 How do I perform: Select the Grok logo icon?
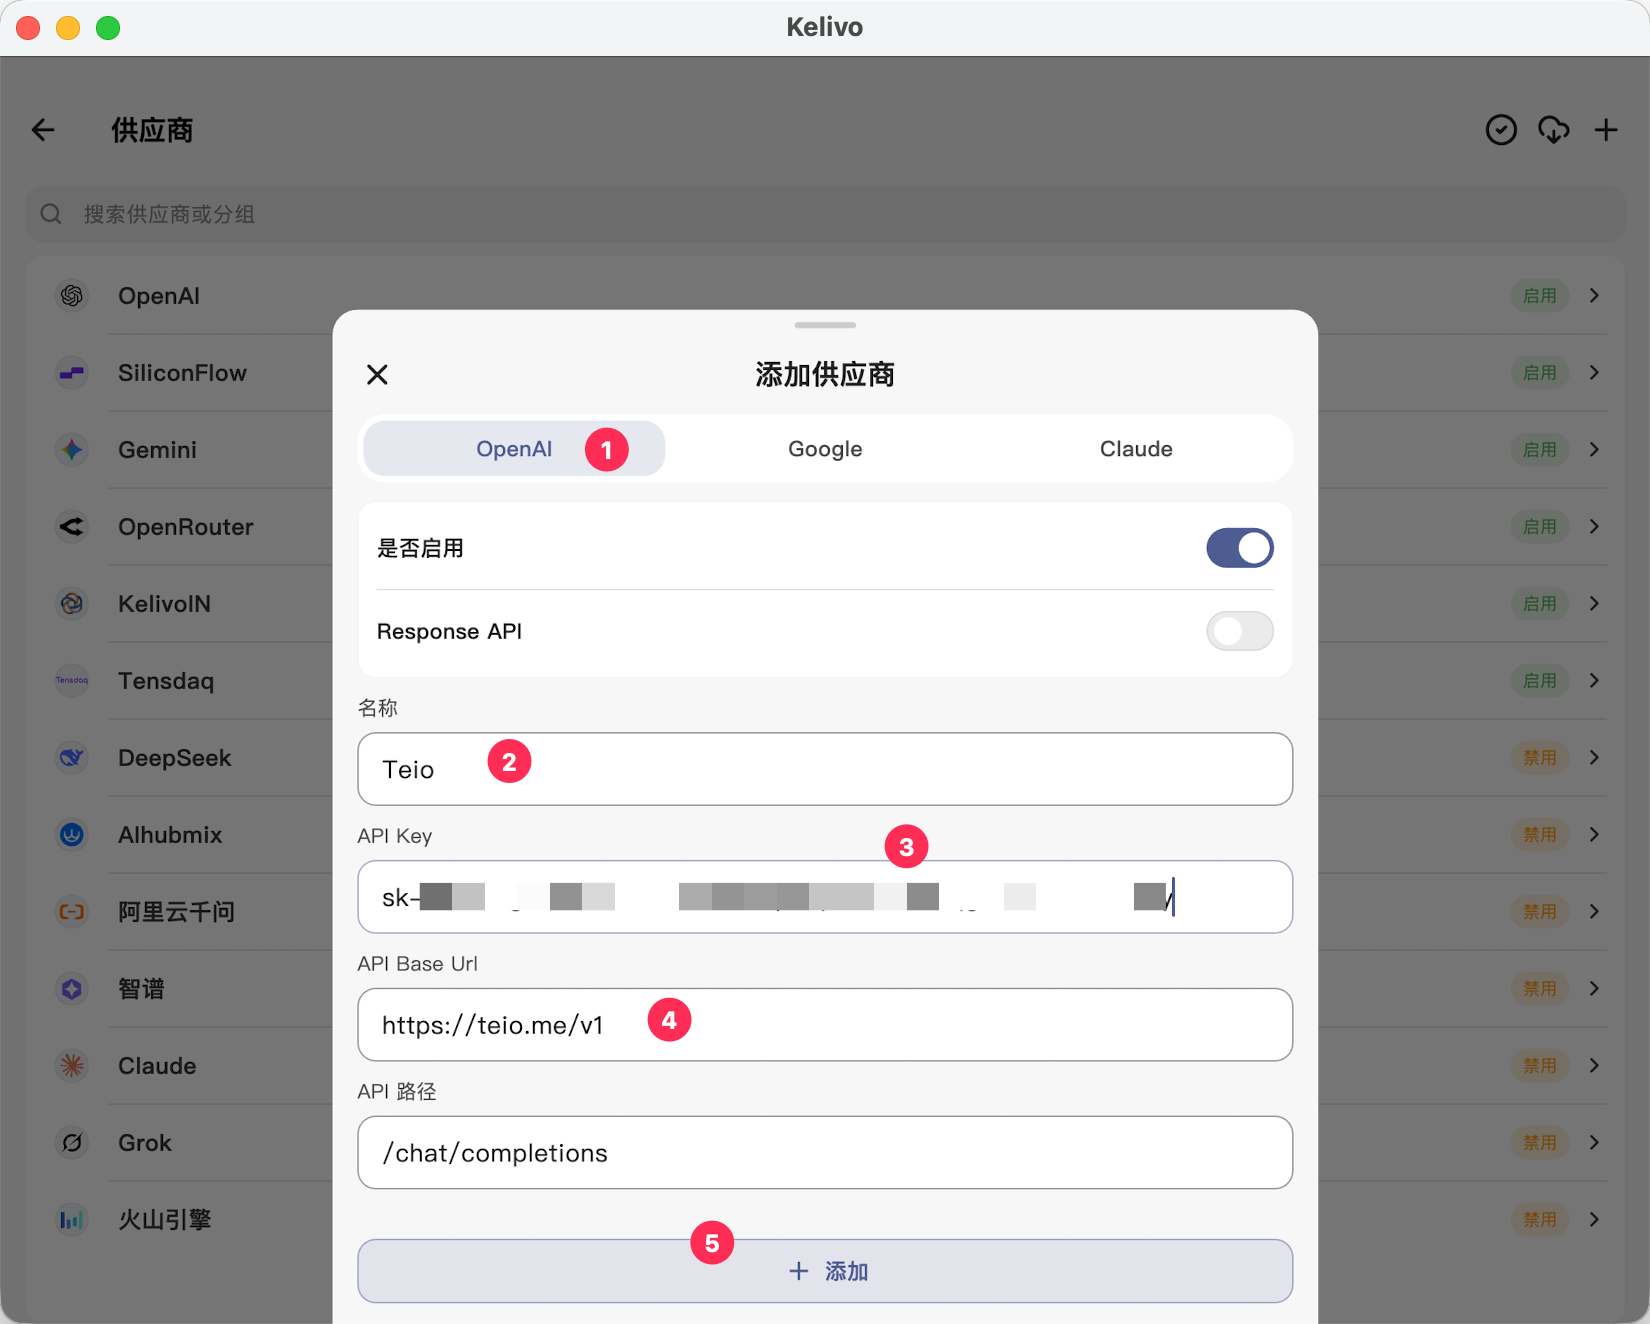(72, 1143)
